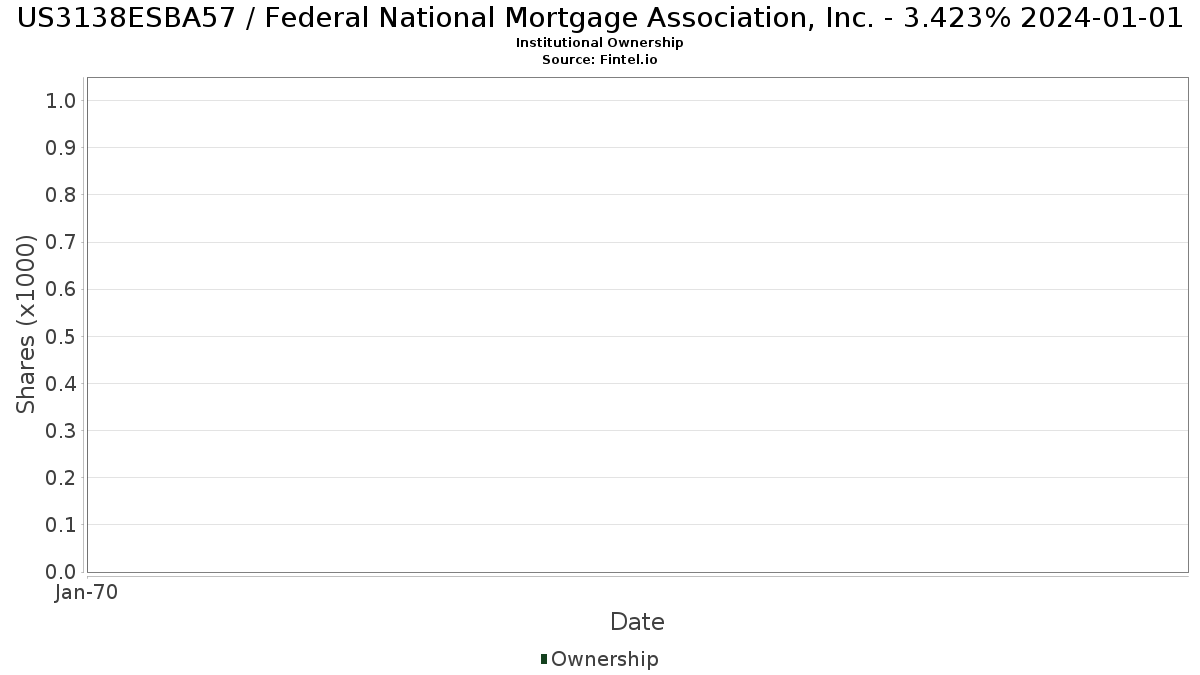Click the Date x-axis title

(x=637, y=622)
